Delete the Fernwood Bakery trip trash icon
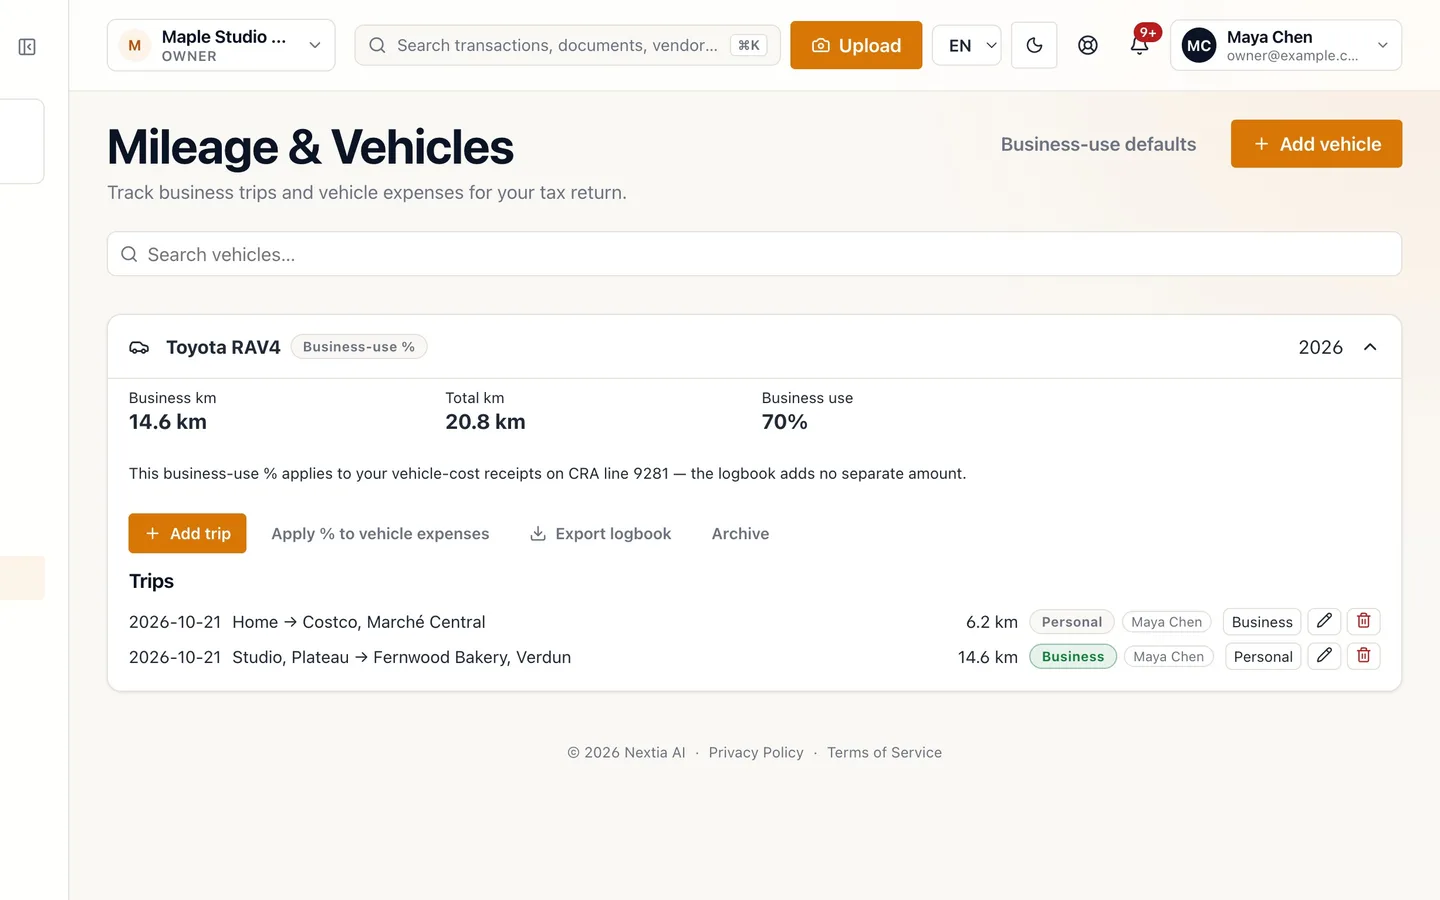This screenshot has width=1440, height=900. 1363,656
